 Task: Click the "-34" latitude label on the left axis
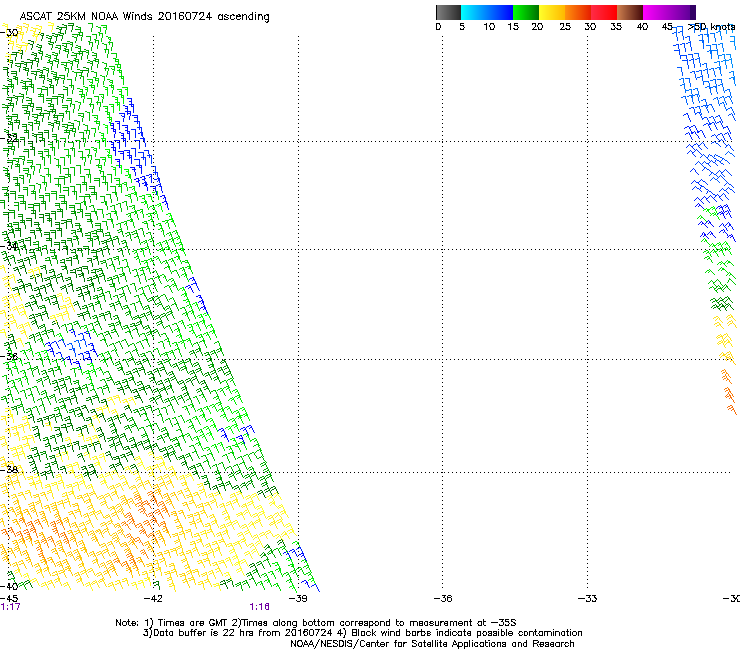[9, 246]
